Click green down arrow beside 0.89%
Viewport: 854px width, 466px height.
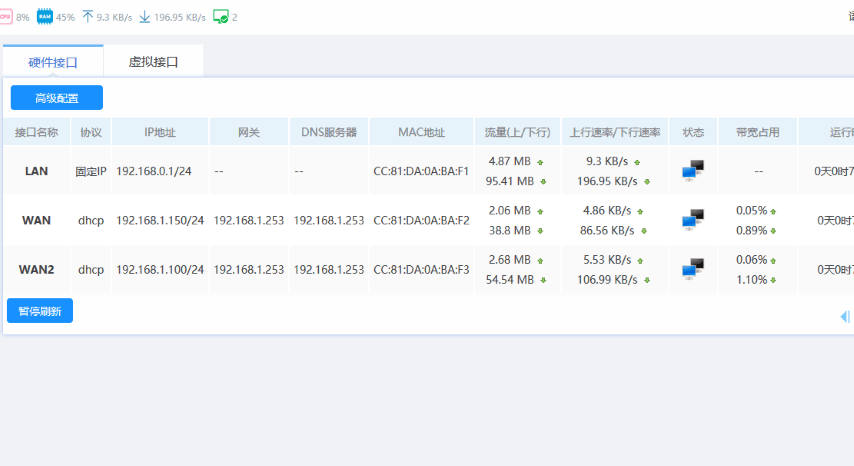[773, 231]
